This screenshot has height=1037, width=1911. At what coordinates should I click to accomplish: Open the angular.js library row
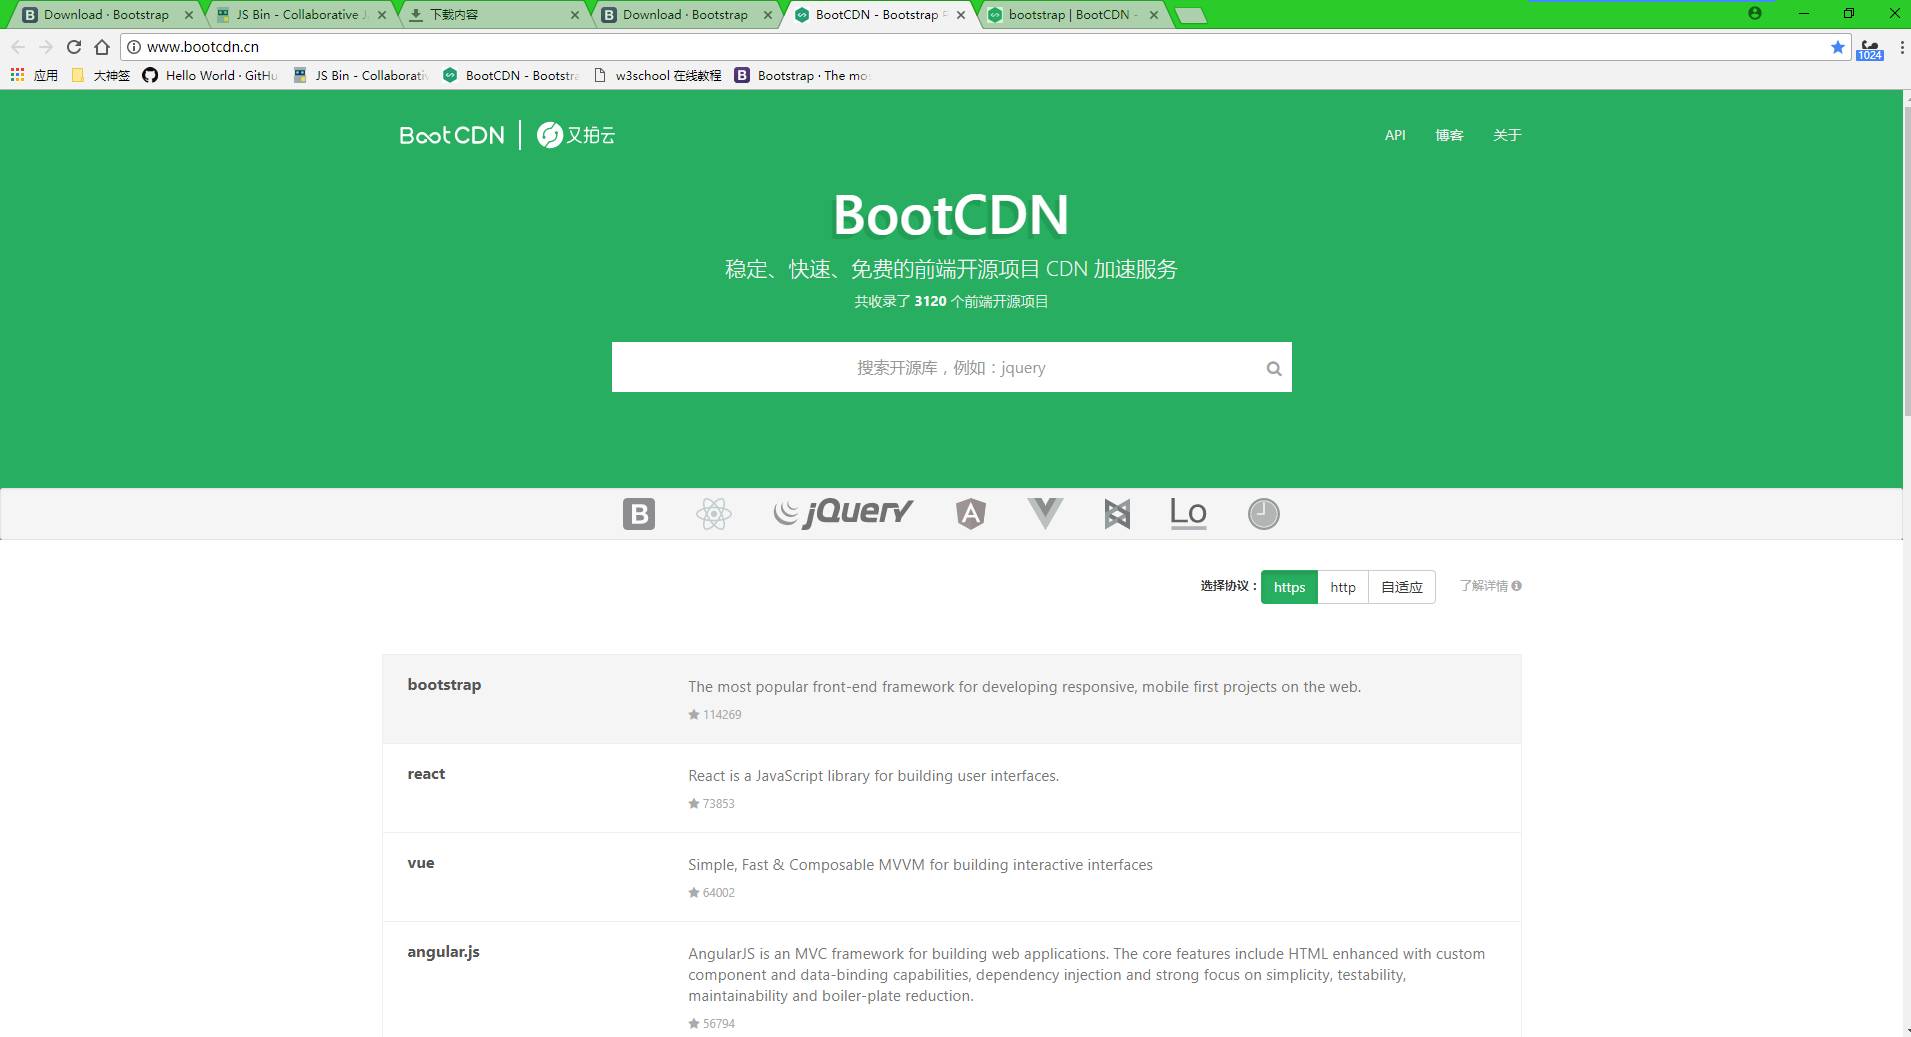tap(951, 980)
